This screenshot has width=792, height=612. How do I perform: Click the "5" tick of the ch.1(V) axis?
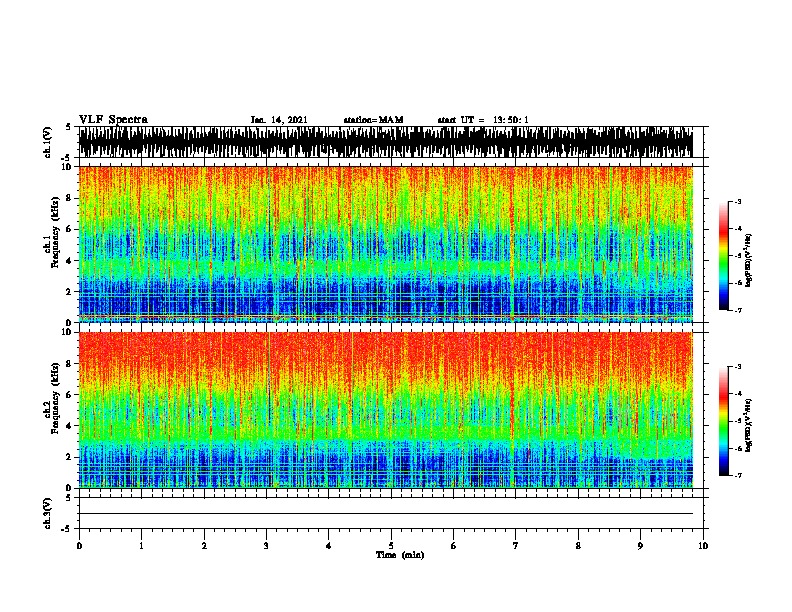(68, 127)
